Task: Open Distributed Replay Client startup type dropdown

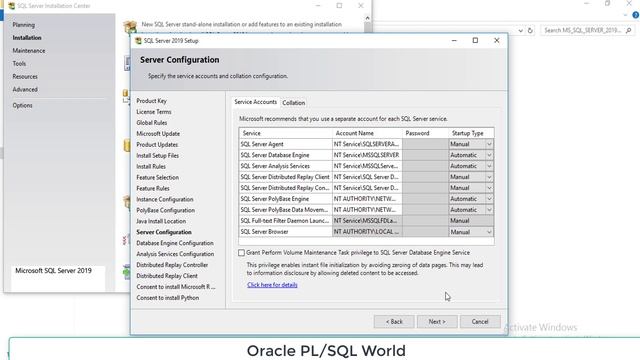Action: (489, 177)
